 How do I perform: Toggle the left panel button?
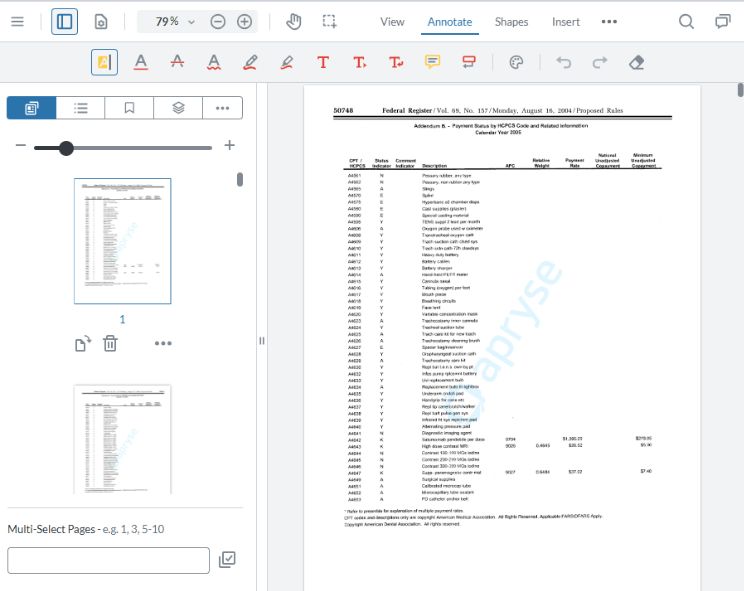pos(65,22)
